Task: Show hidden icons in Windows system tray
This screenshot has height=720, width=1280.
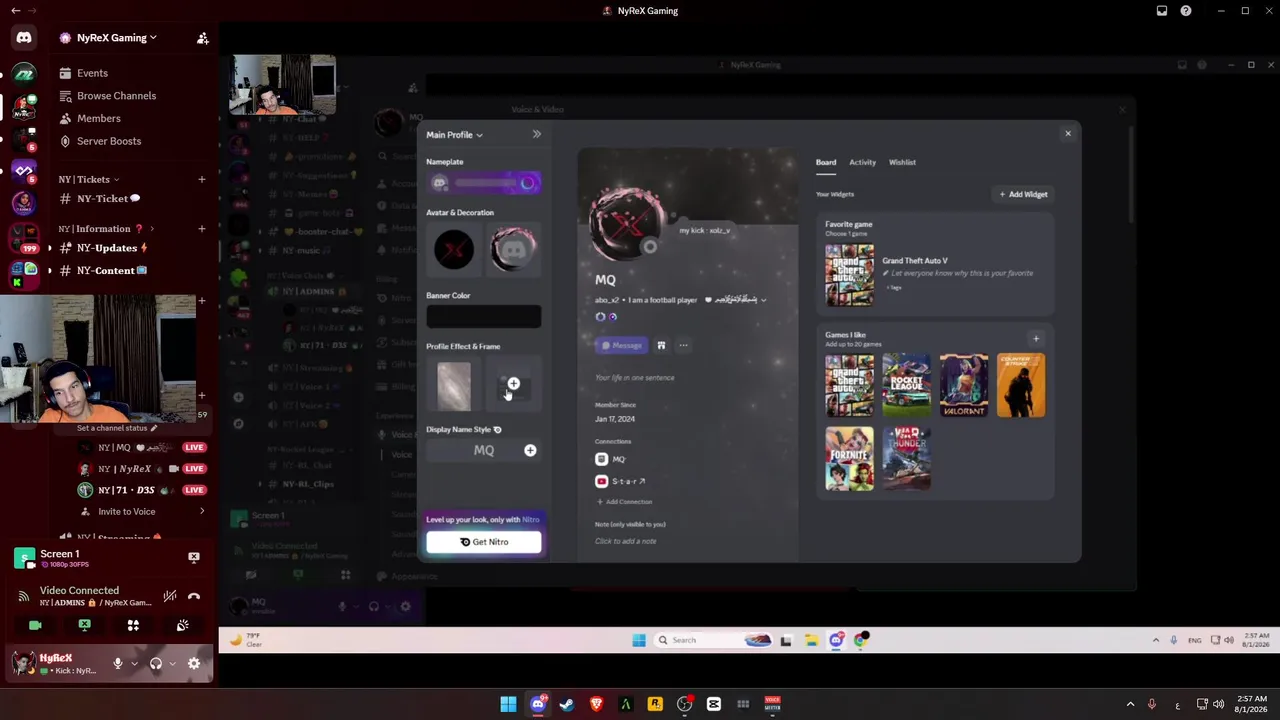Action: point(1130,704)
